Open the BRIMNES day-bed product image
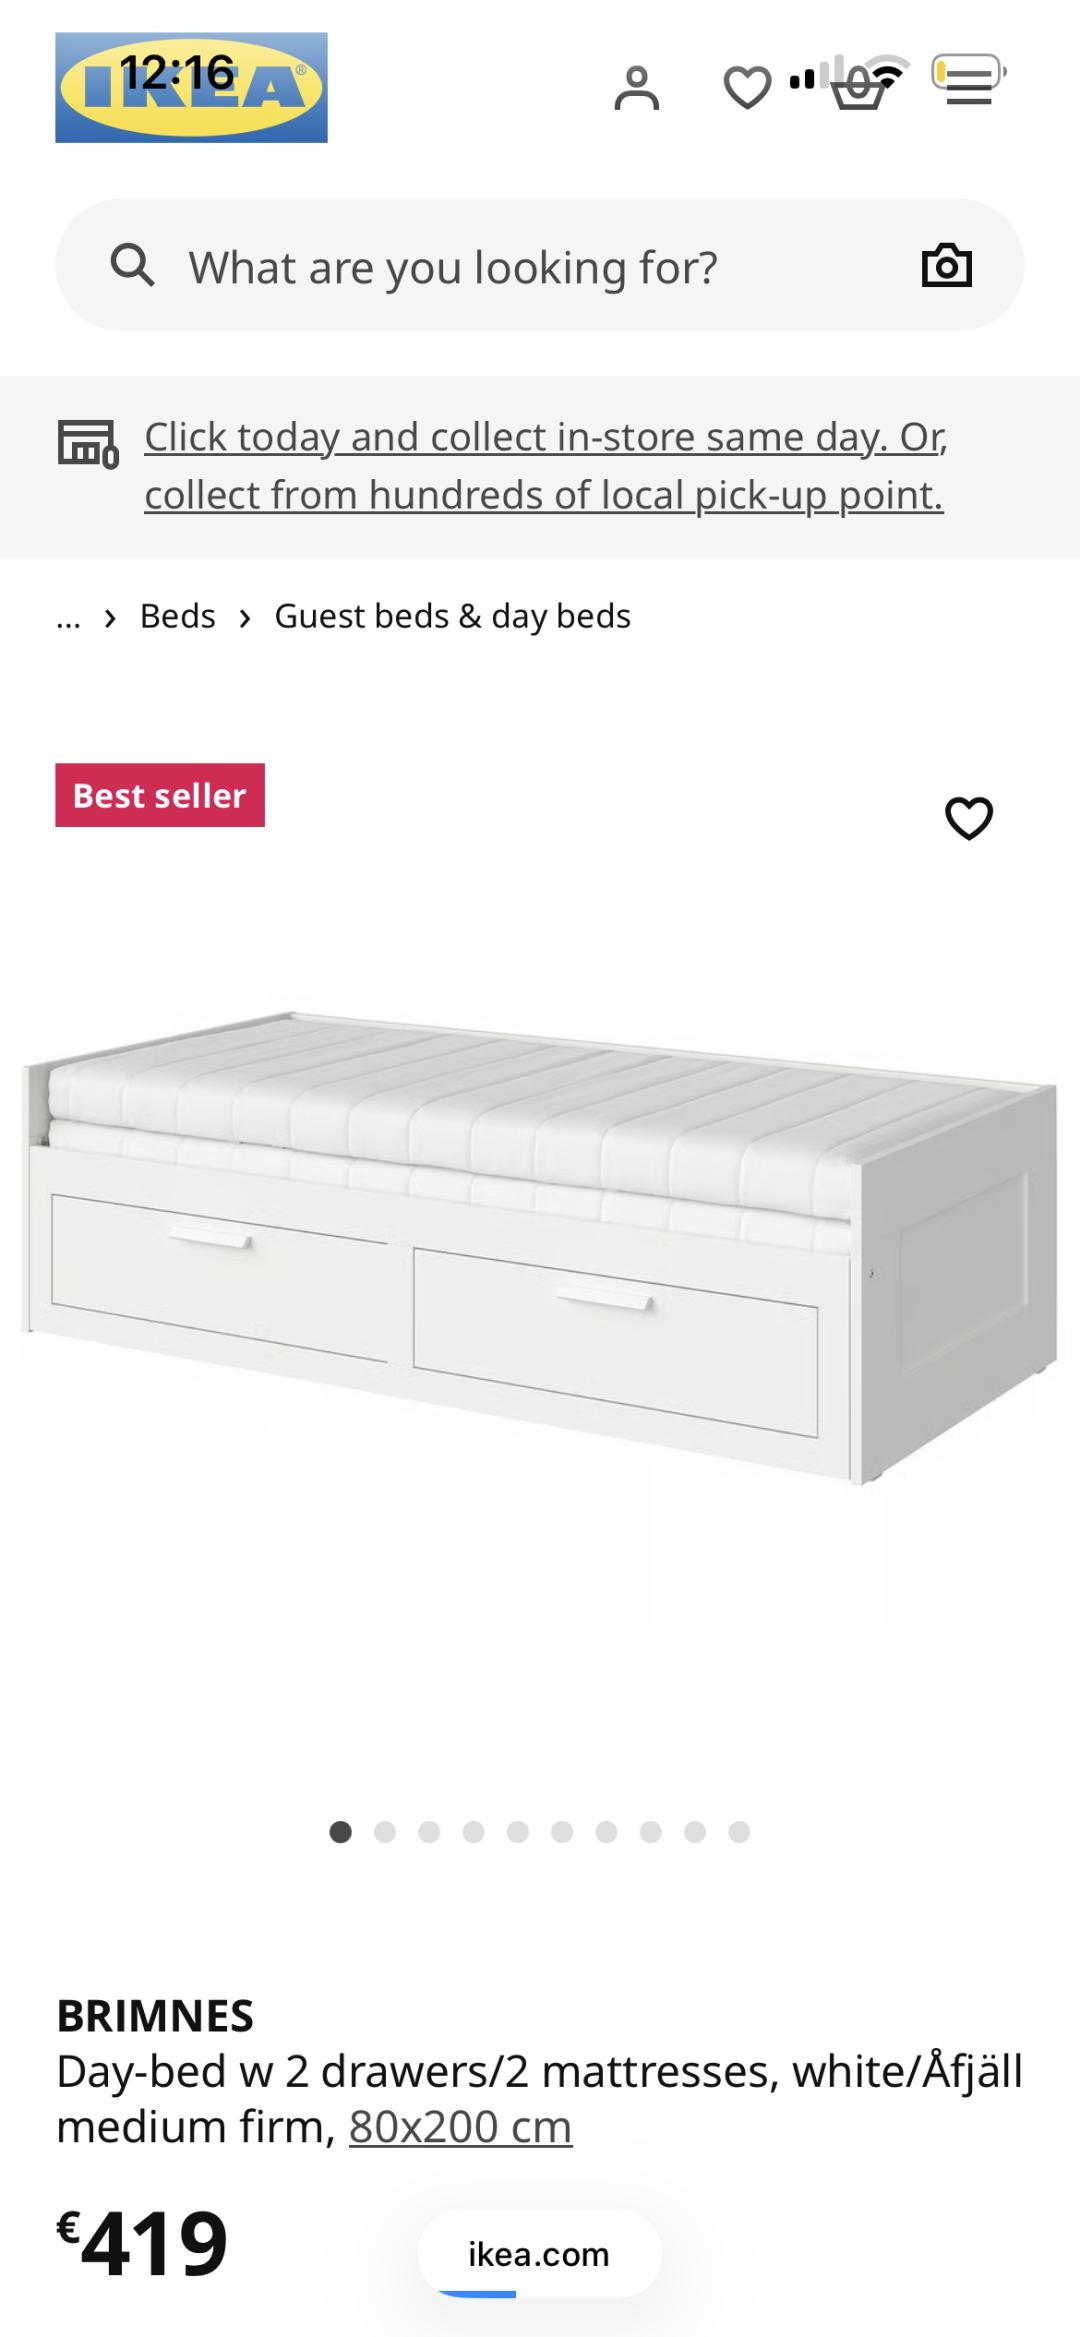Image resolution: width=1080 pixels, height=2337 pixels. click(540, 1246)
